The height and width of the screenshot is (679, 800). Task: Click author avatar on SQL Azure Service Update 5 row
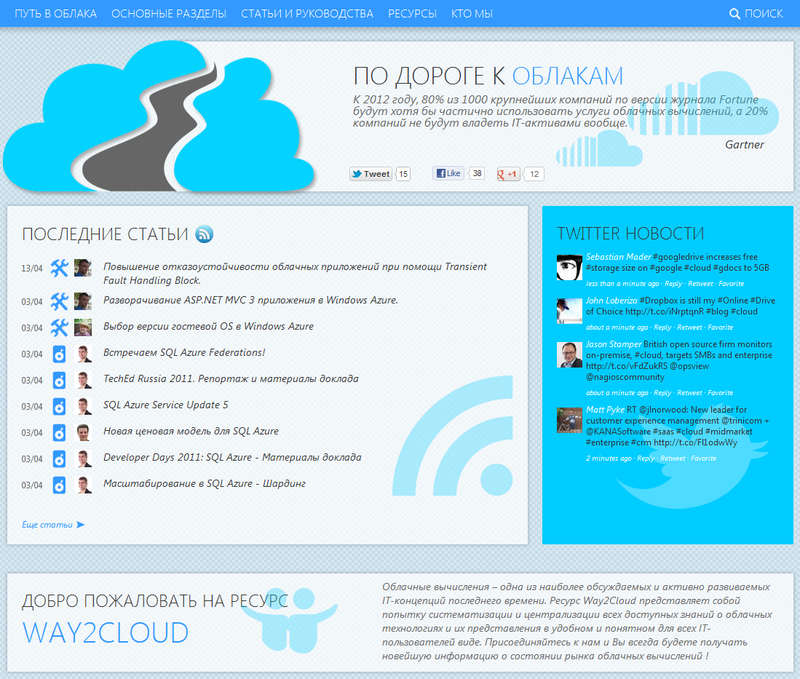[83, 407]
